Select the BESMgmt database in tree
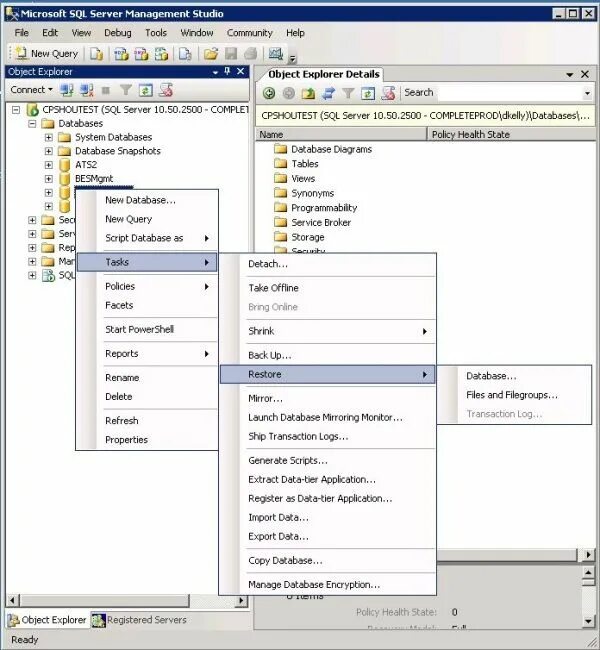Screen dimensions: 600x650 (x=94, y=179)
